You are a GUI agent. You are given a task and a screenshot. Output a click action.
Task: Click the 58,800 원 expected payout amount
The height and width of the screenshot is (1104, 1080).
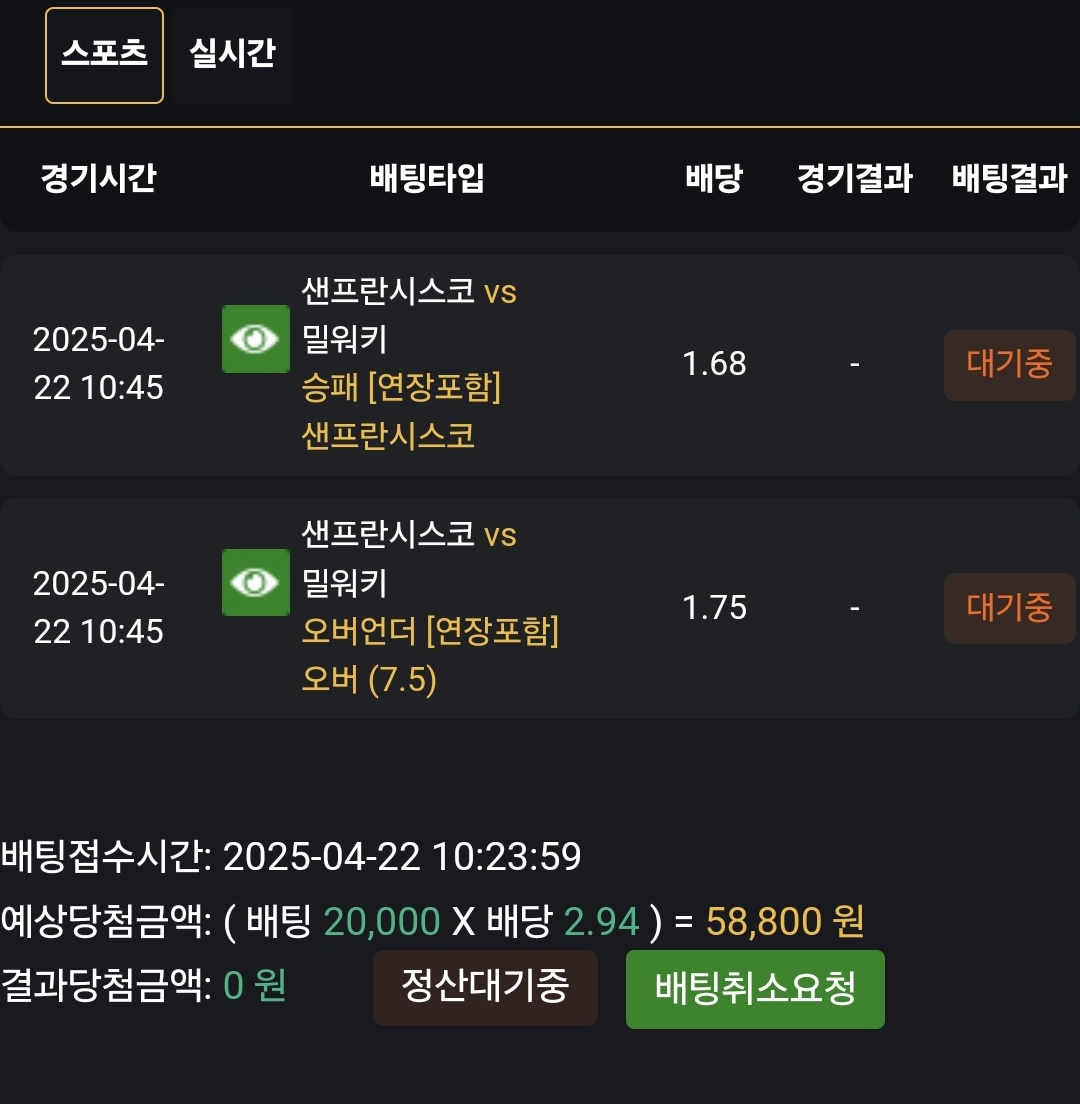pyautogui.click(x=785, y=921)
